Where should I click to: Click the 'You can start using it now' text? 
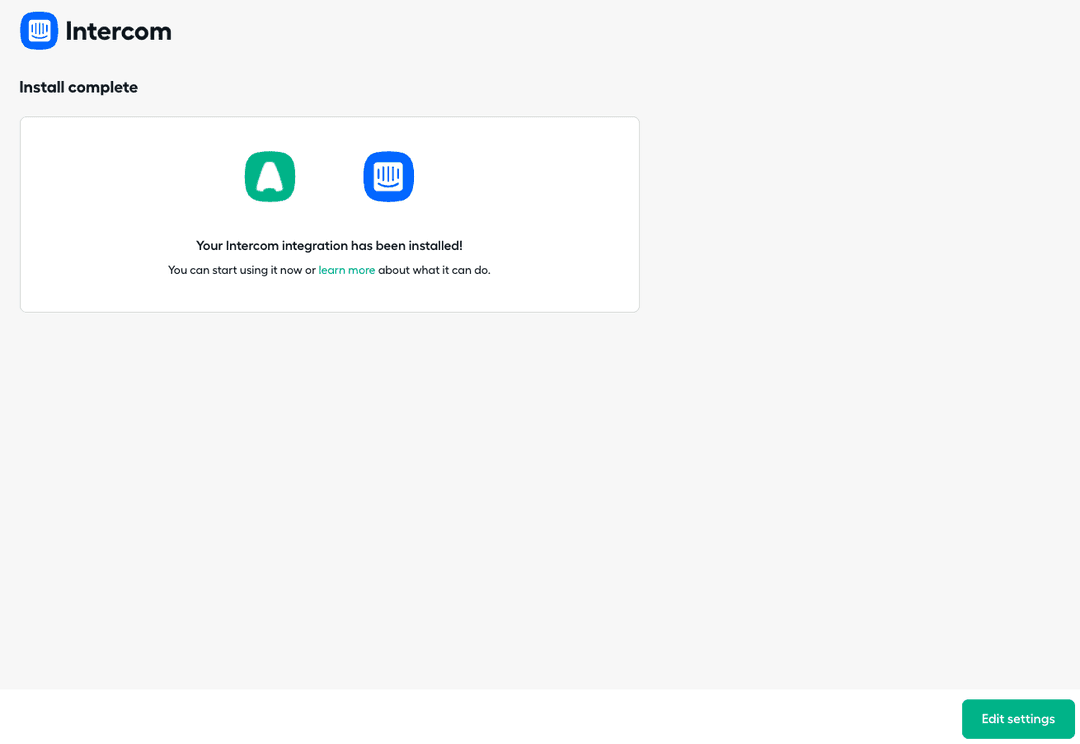[234, 270]
